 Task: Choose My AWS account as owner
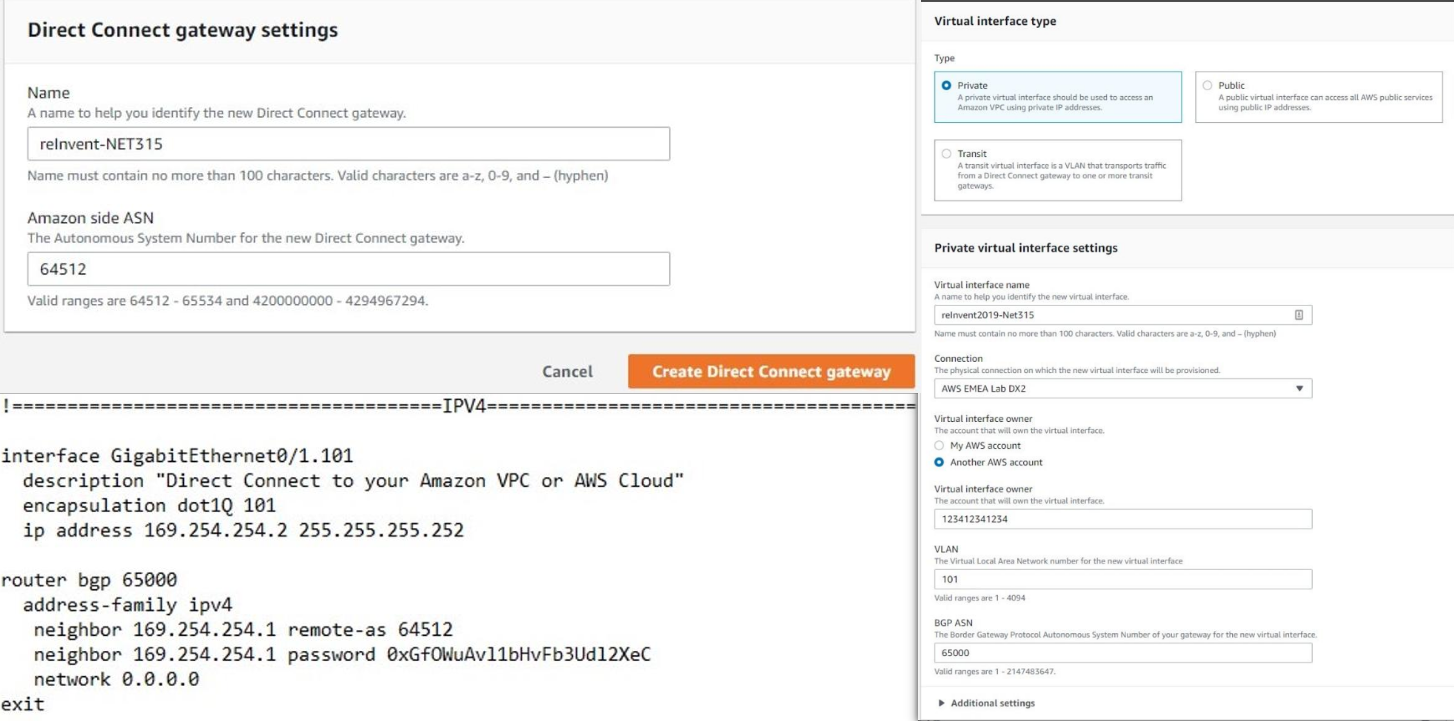(938, 446)
